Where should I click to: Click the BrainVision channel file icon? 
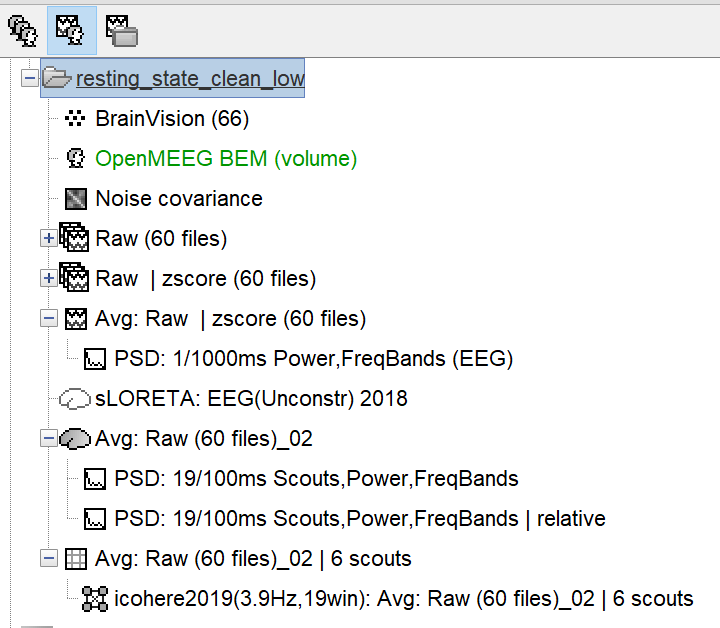pos(76,119)
